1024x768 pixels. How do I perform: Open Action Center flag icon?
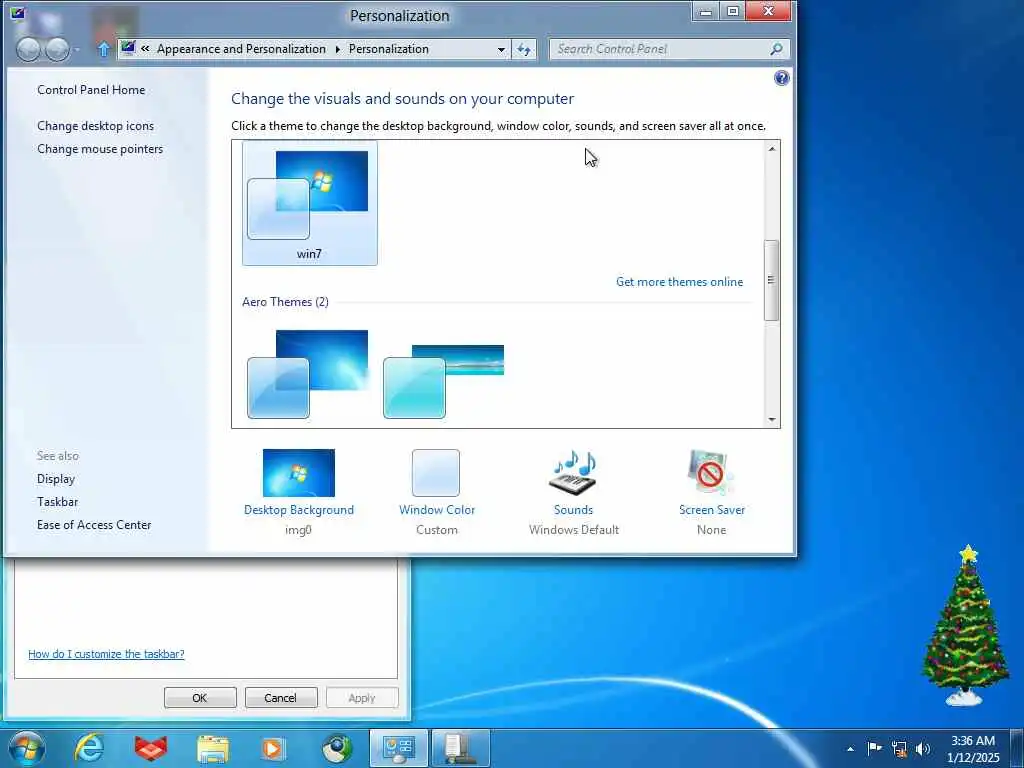click(874, 748)
